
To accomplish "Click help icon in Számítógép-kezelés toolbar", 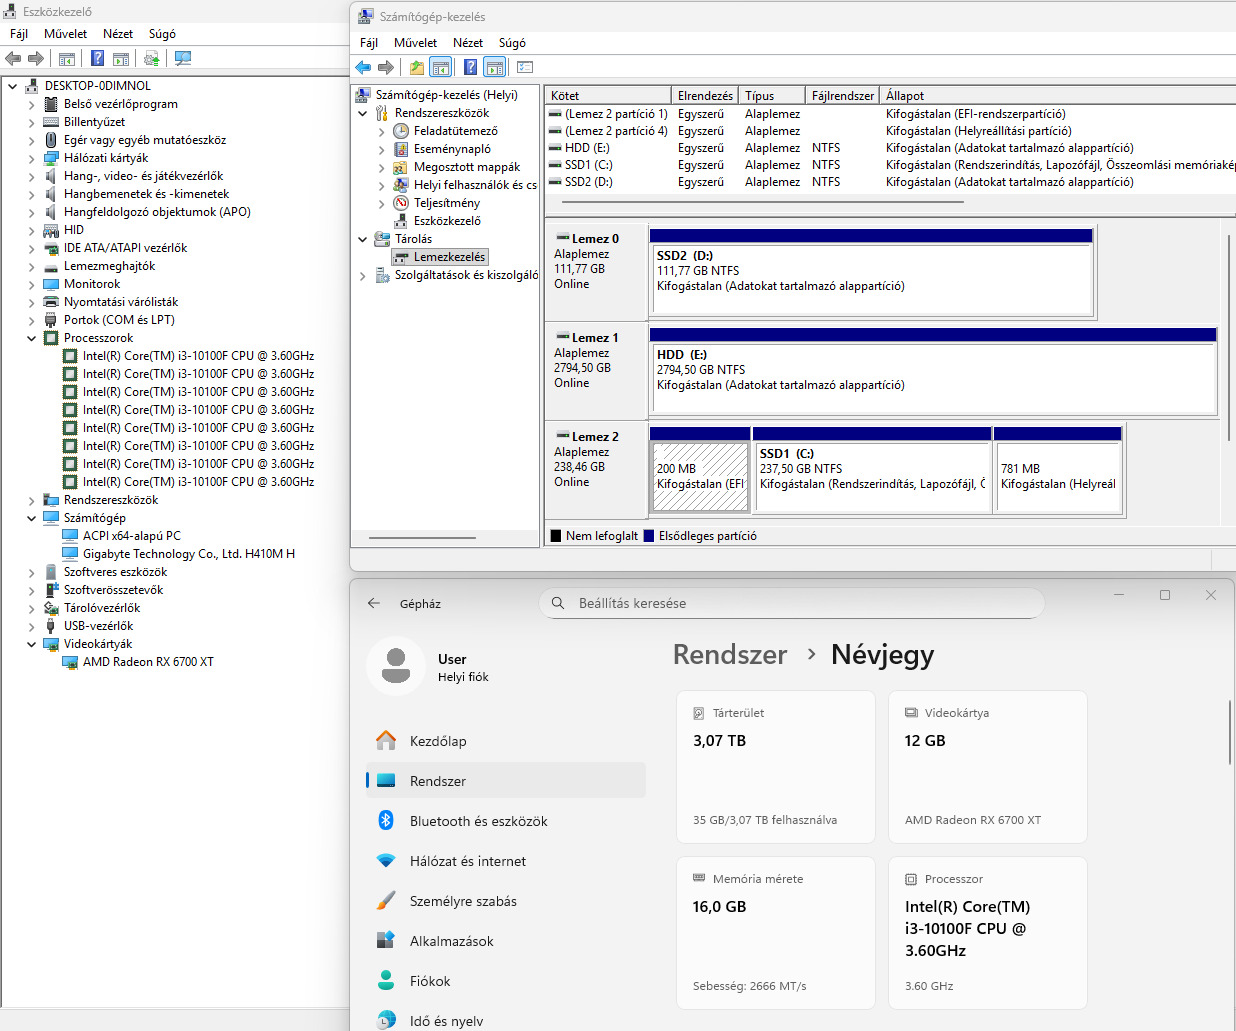I will [470, 67].
